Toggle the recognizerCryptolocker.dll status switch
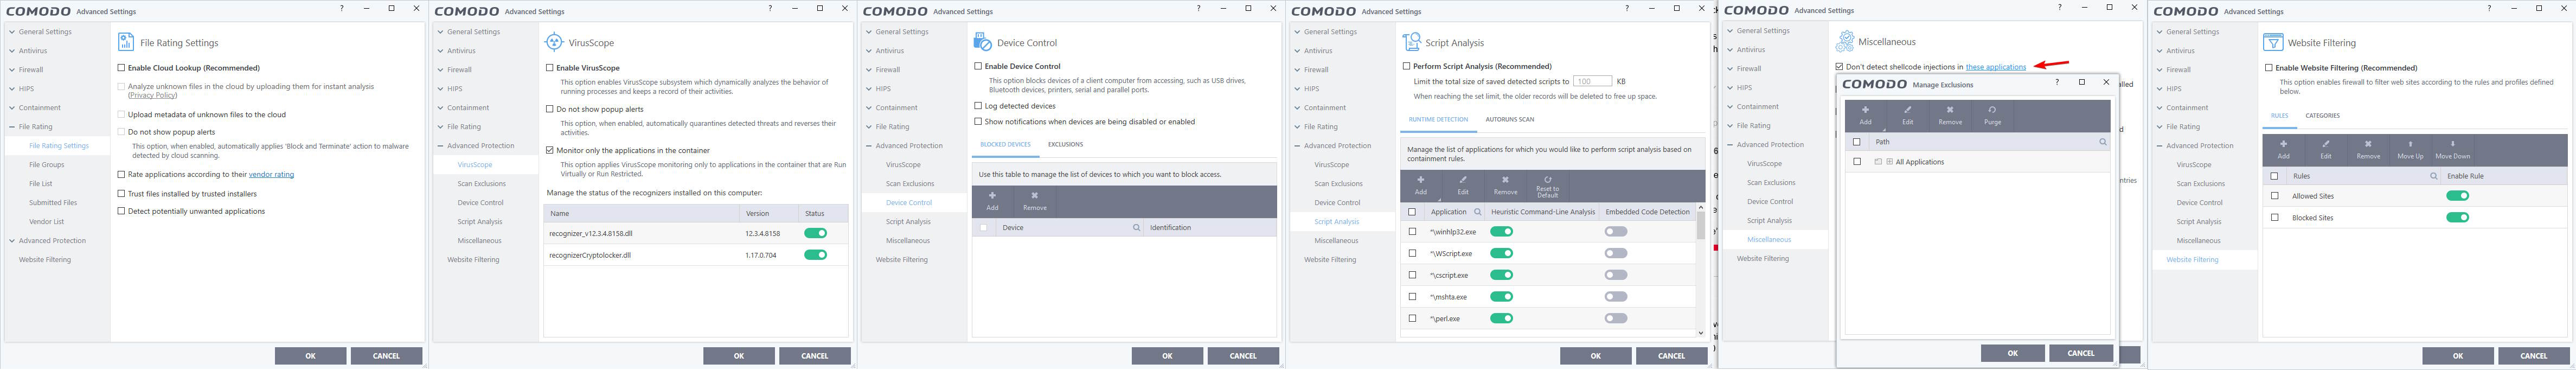The width and height of the screenshot is (2576, 370). 815,255
